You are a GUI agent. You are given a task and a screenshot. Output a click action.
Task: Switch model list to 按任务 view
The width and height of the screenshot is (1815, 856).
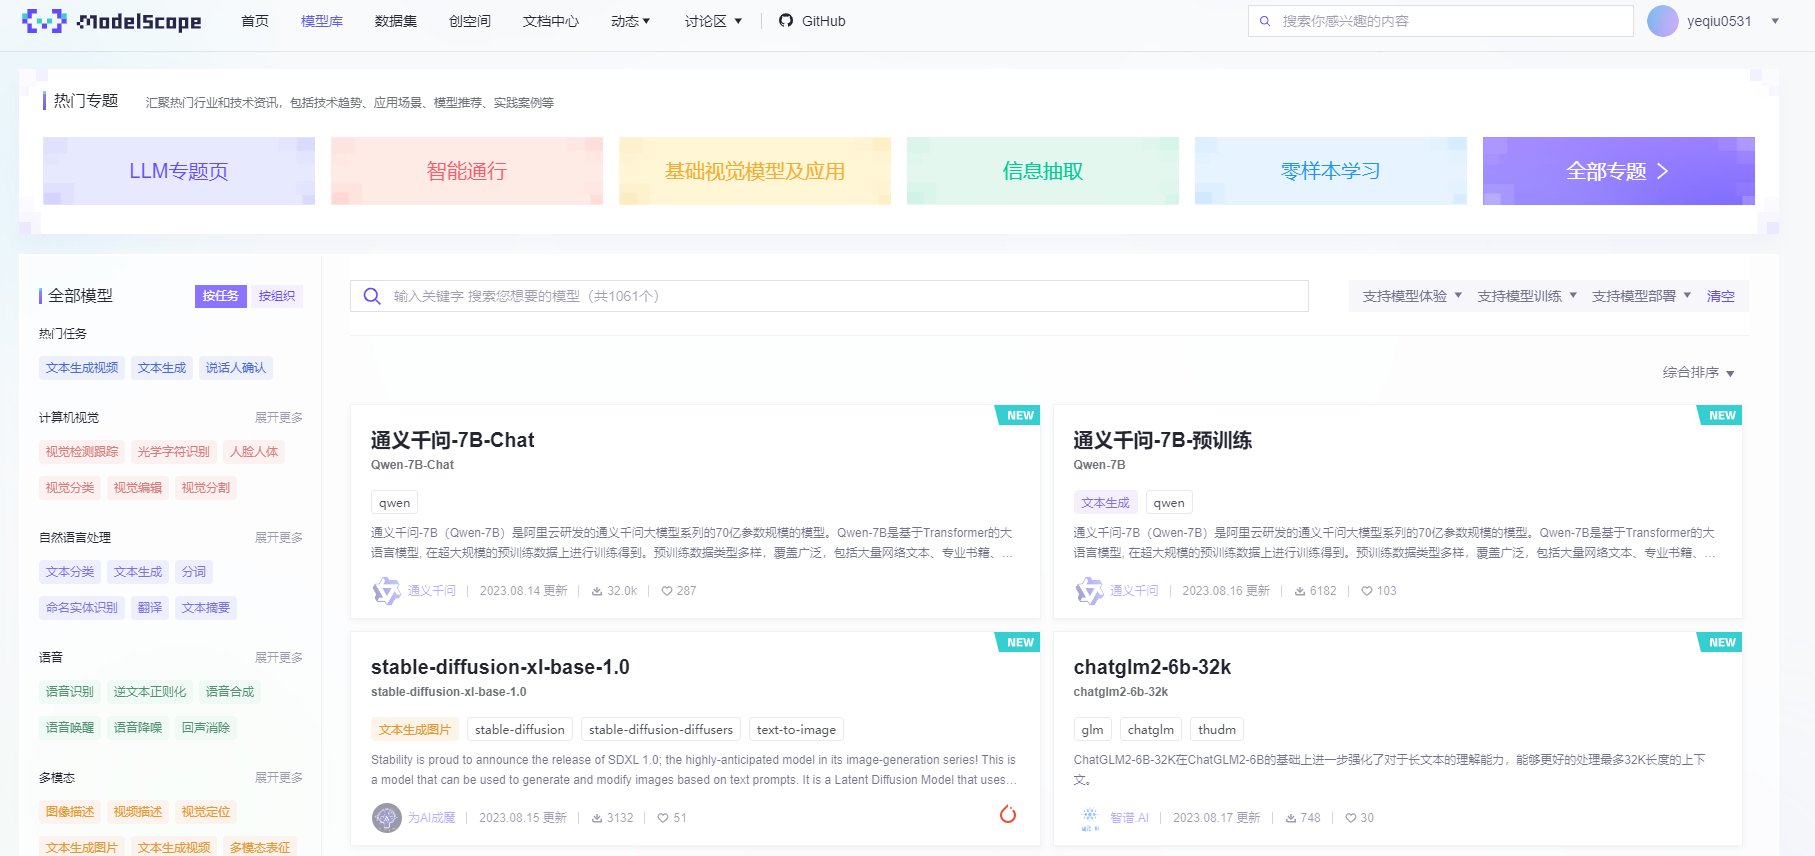coord(221,296)
